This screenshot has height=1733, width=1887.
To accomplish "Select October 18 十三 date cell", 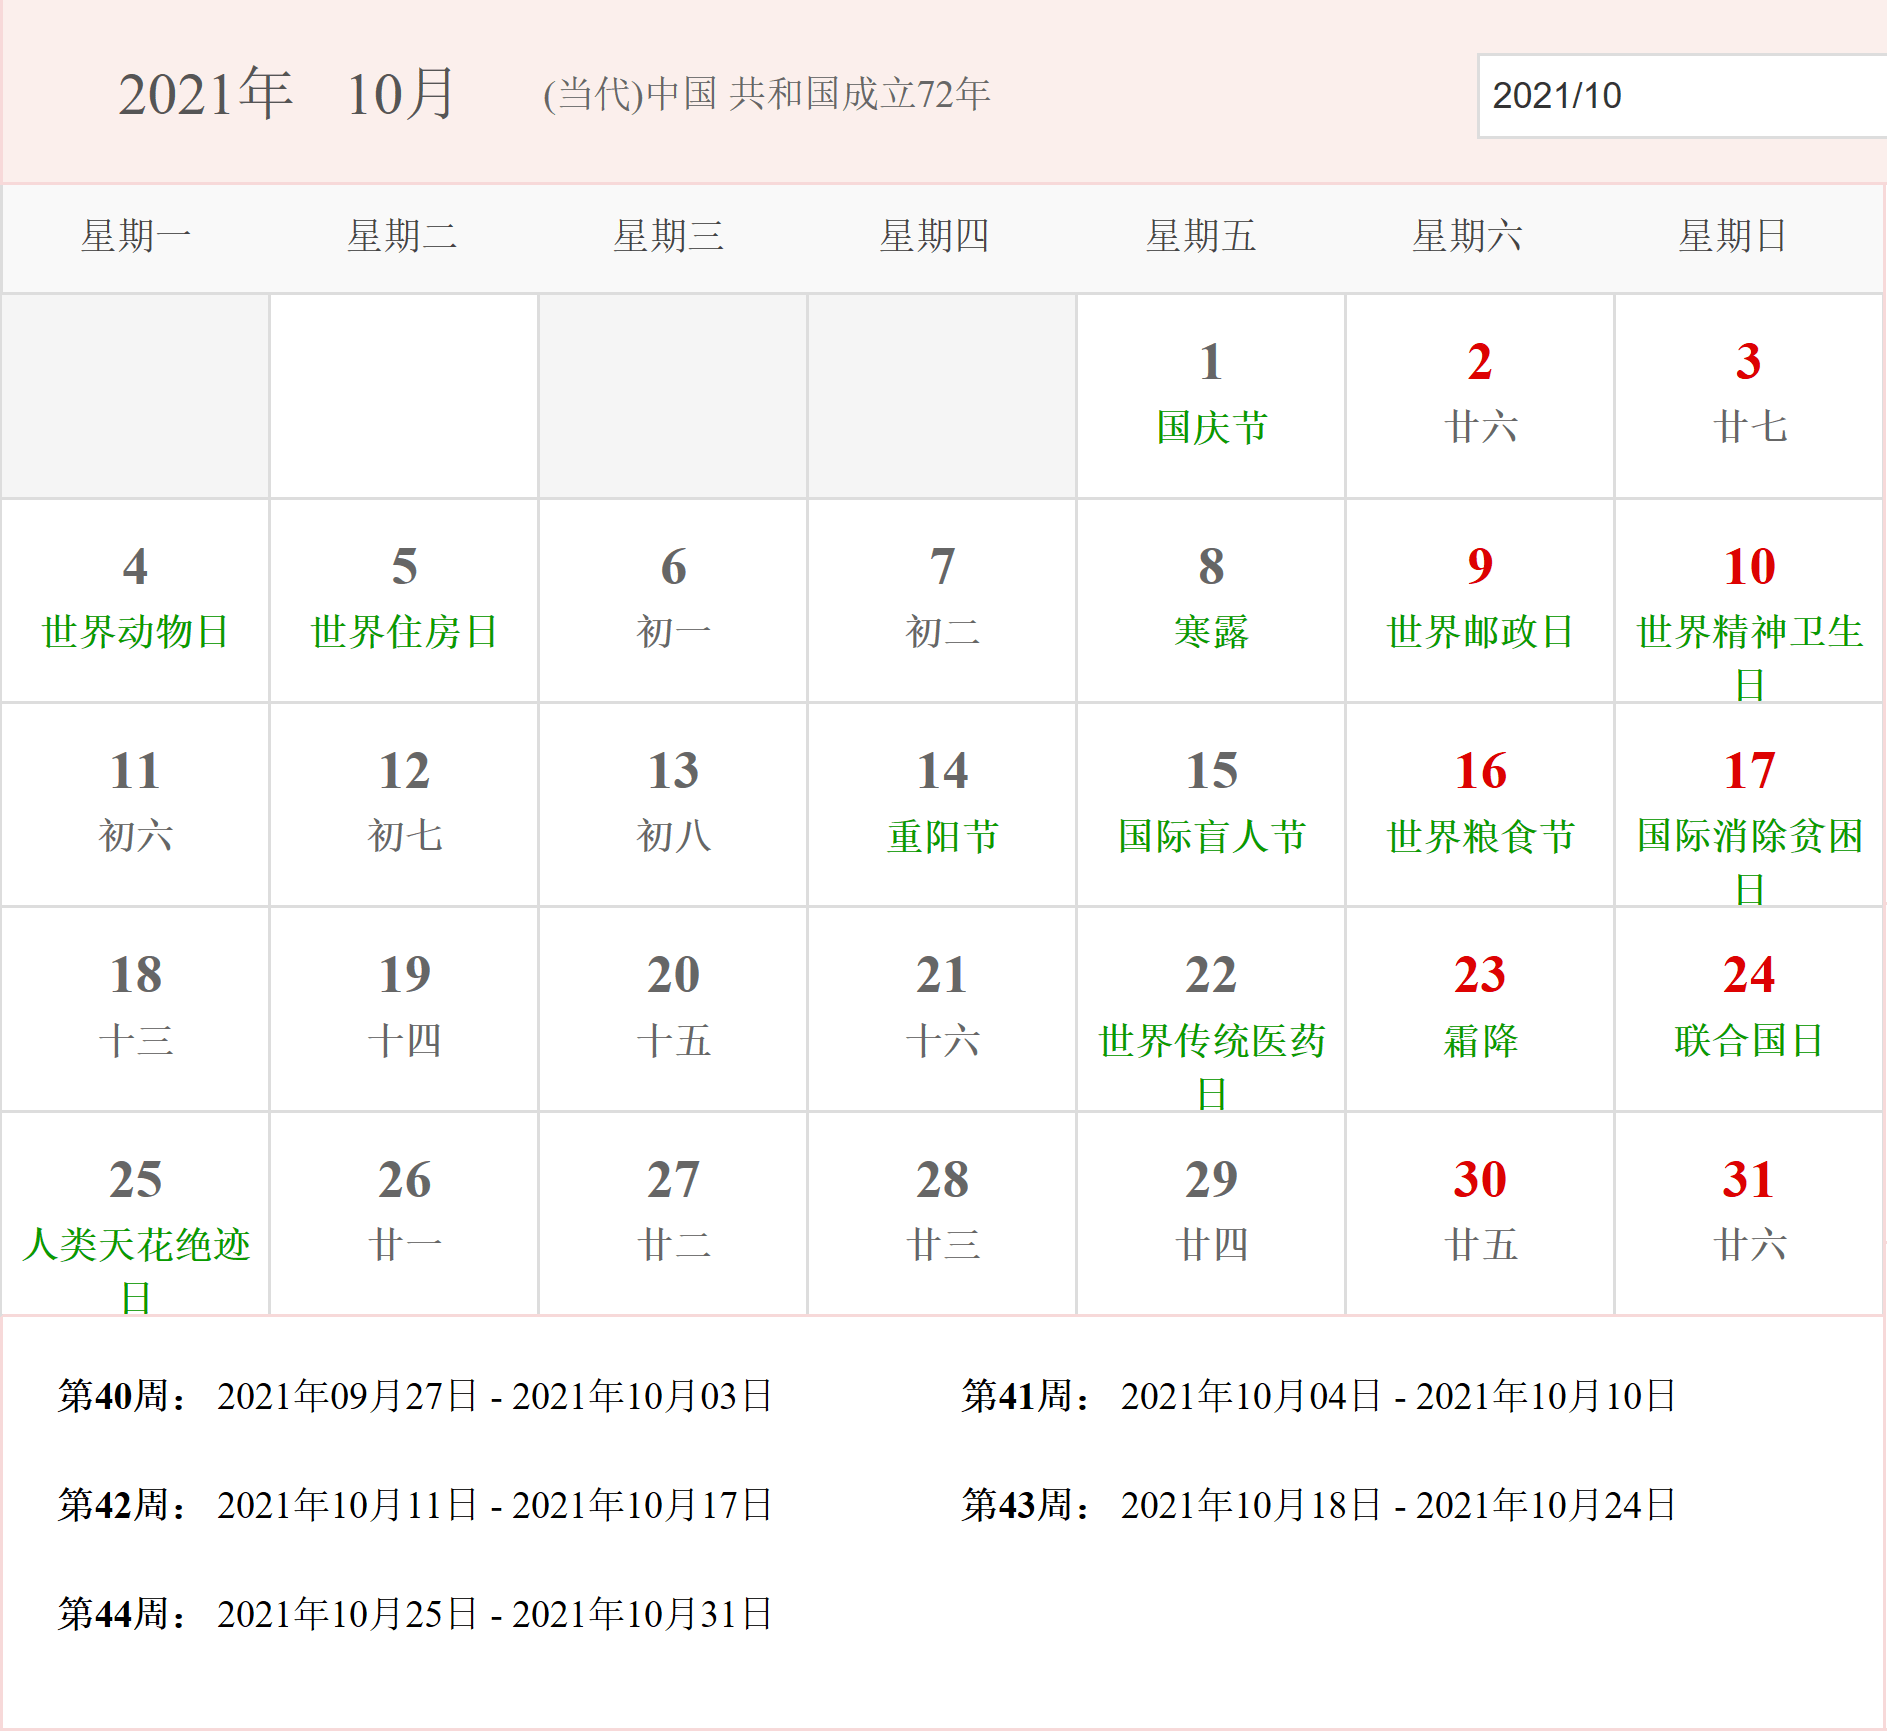I will tap(135, 1009).
